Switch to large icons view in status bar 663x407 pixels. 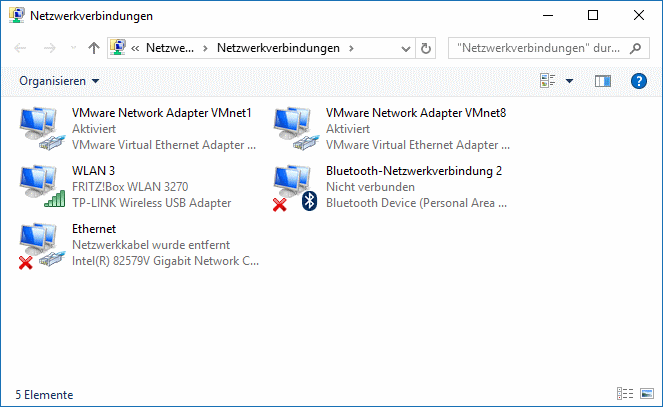click(x=647, y=394)
